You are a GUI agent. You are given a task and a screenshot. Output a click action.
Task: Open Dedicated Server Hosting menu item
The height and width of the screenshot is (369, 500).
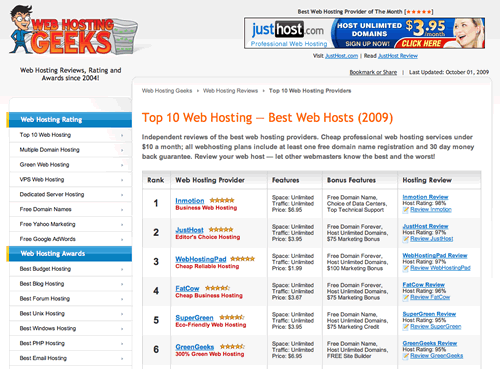pos(71,194)
